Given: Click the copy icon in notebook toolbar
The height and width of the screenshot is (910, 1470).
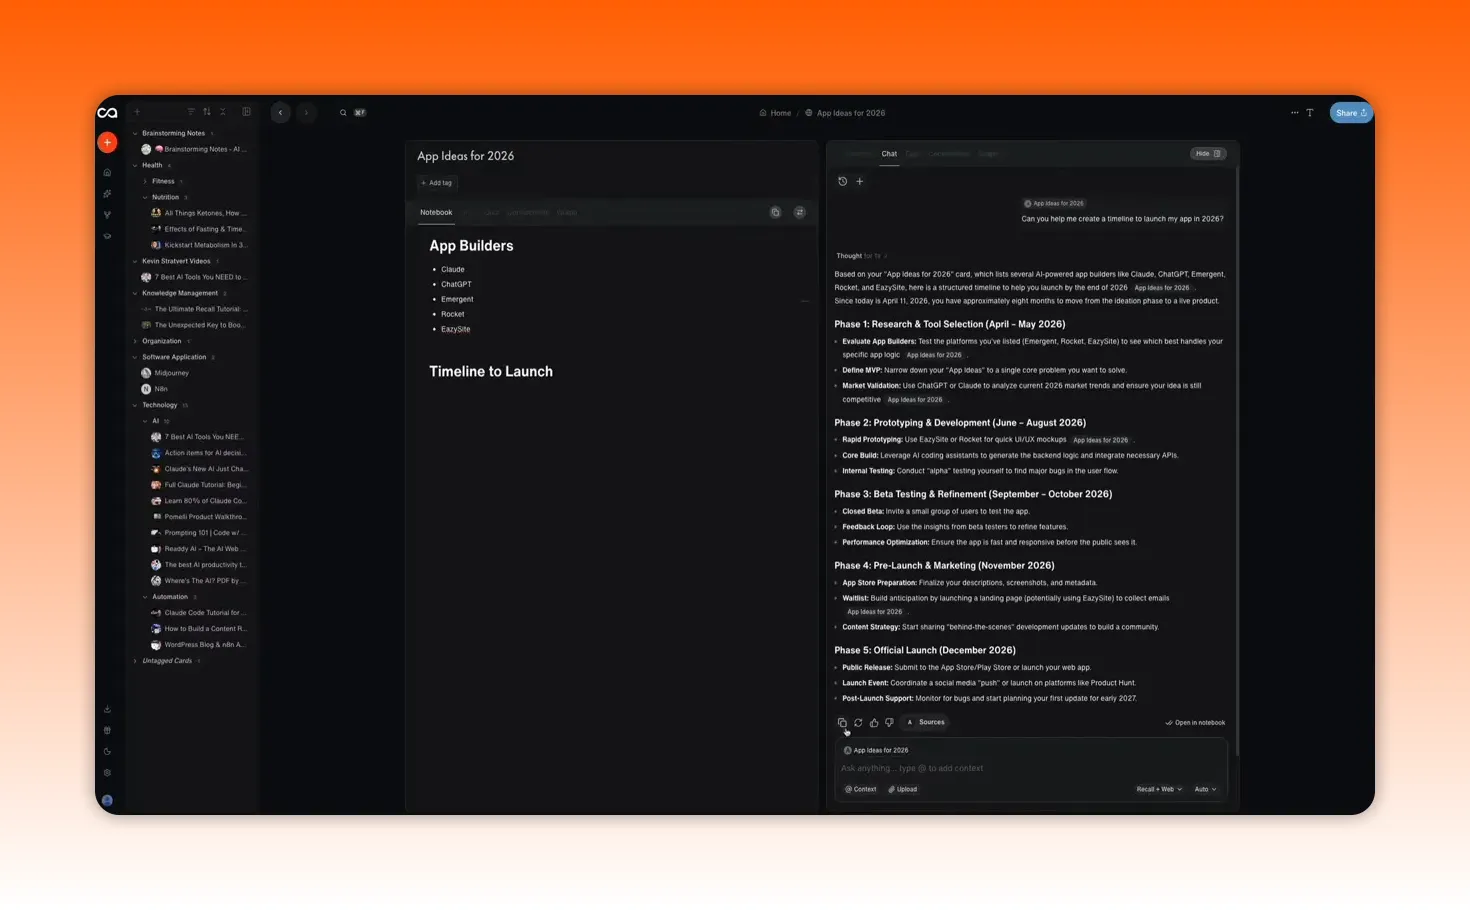Looking at the screenshot, I should point(775,212).
